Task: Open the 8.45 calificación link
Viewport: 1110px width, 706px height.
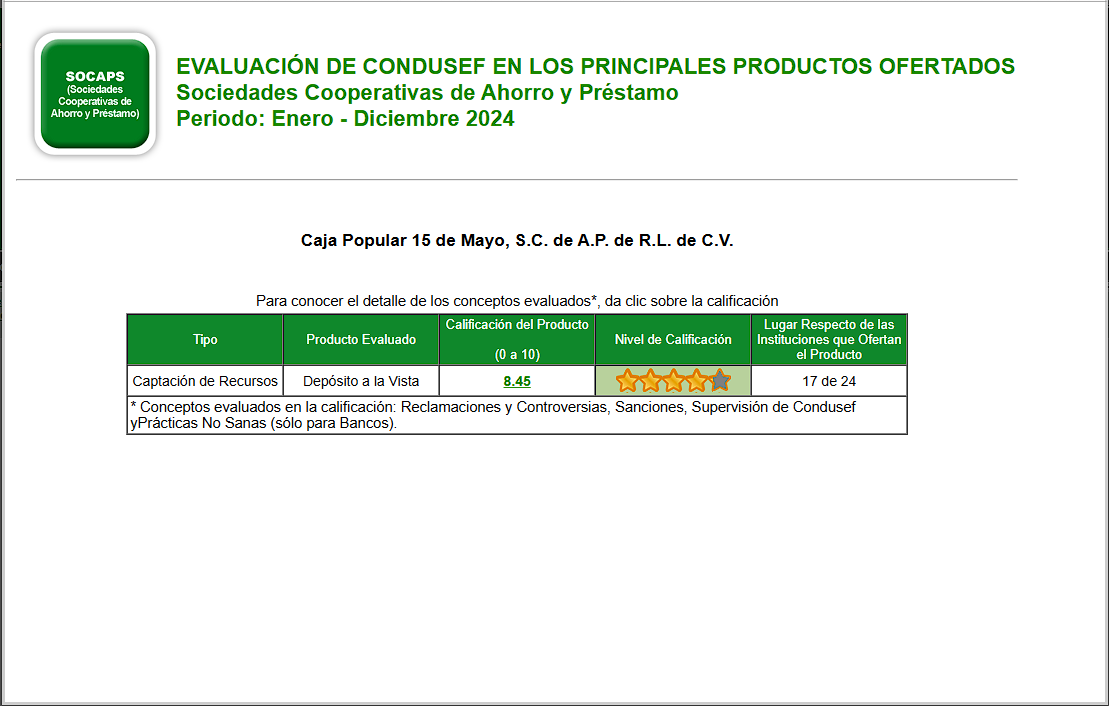Action: (517, 381)
